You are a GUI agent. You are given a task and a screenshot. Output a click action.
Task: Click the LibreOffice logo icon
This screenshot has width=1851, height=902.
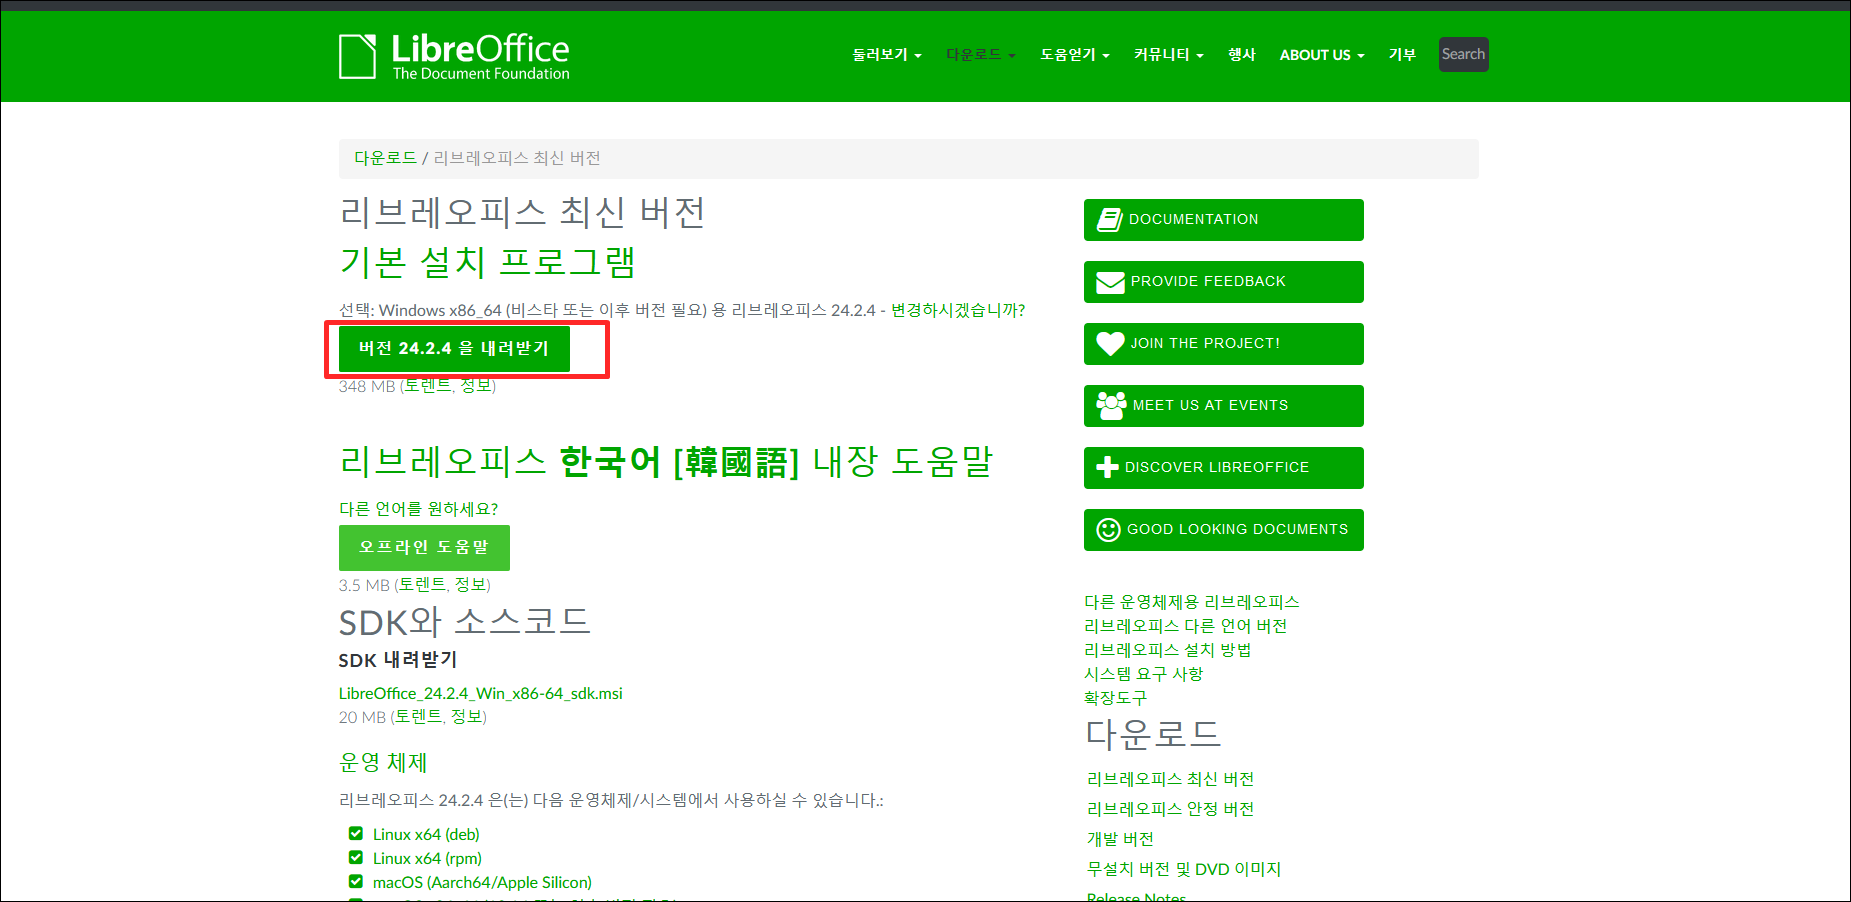[x=358, y=56]
